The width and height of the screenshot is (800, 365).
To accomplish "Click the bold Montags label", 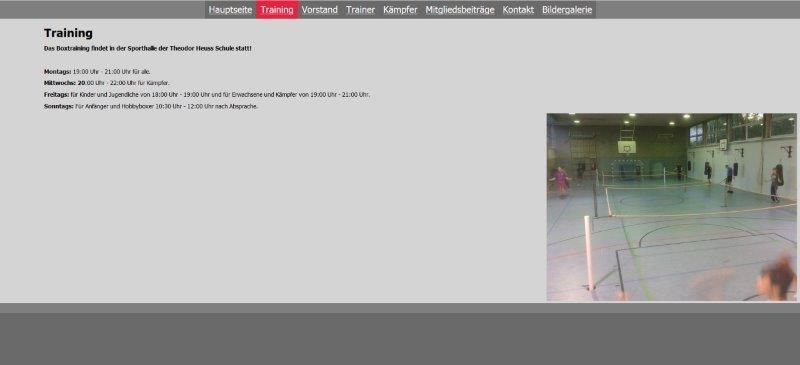I will pyautogui.click(x=57, y=71).
